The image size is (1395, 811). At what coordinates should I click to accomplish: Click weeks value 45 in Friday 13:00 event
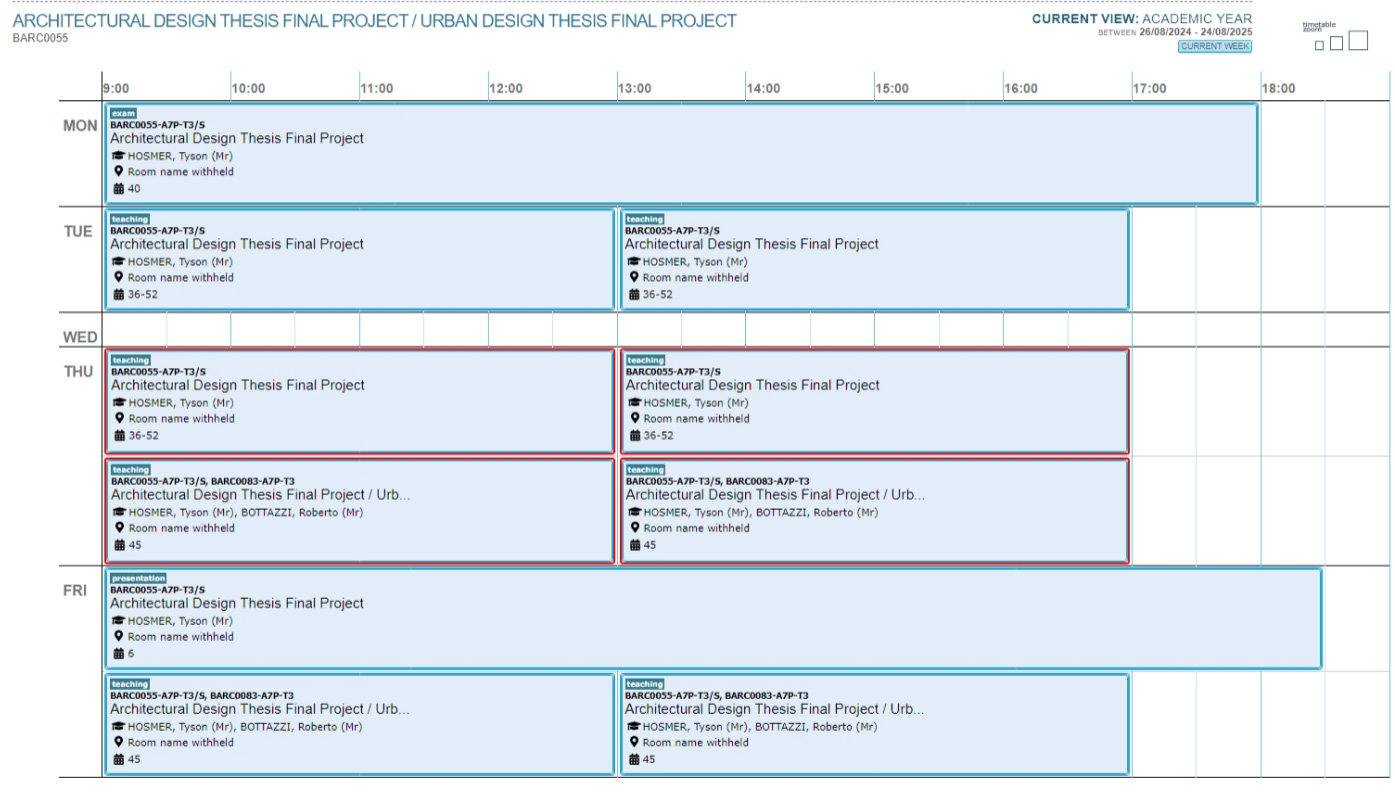point(649,759)
